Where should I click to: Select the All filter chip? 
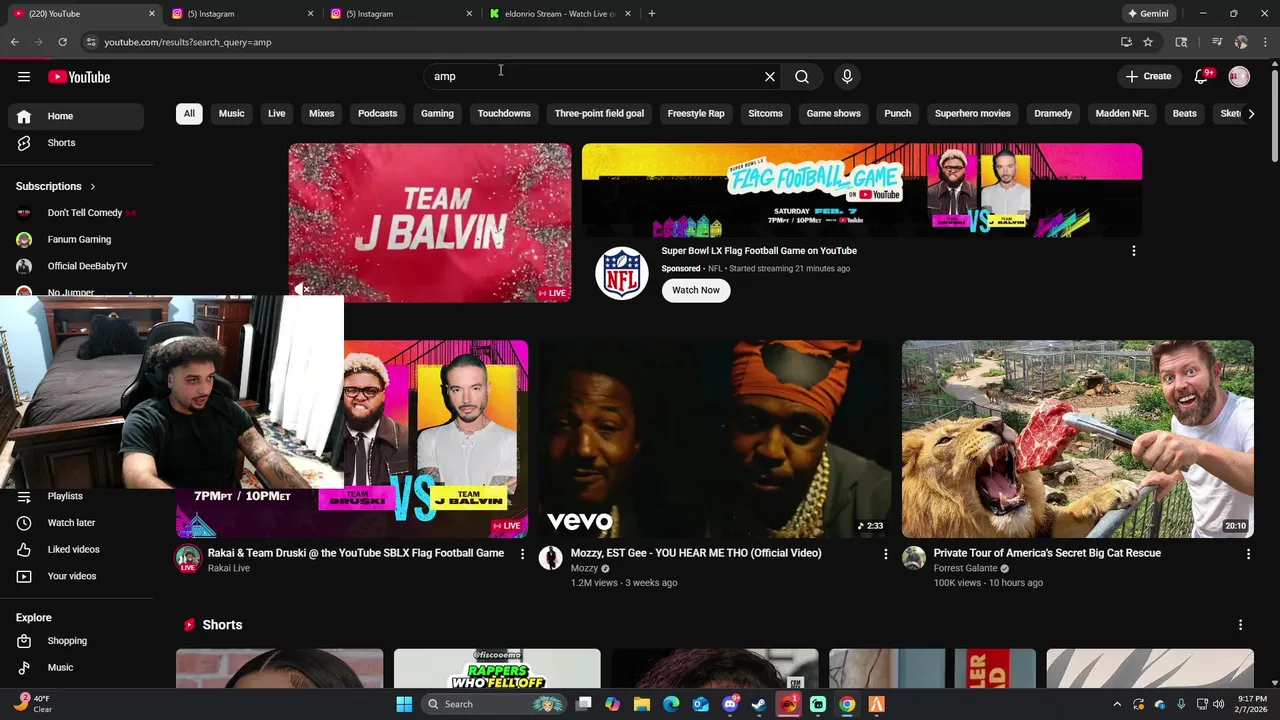189,113
